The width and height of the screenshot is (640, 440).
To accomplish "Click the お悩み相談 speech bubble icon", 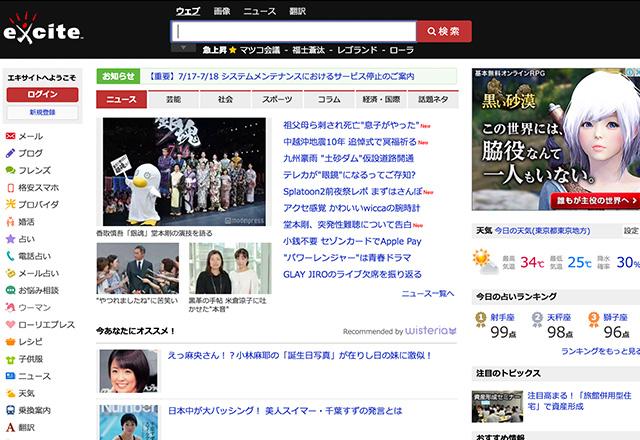I will tap(10, 290).
